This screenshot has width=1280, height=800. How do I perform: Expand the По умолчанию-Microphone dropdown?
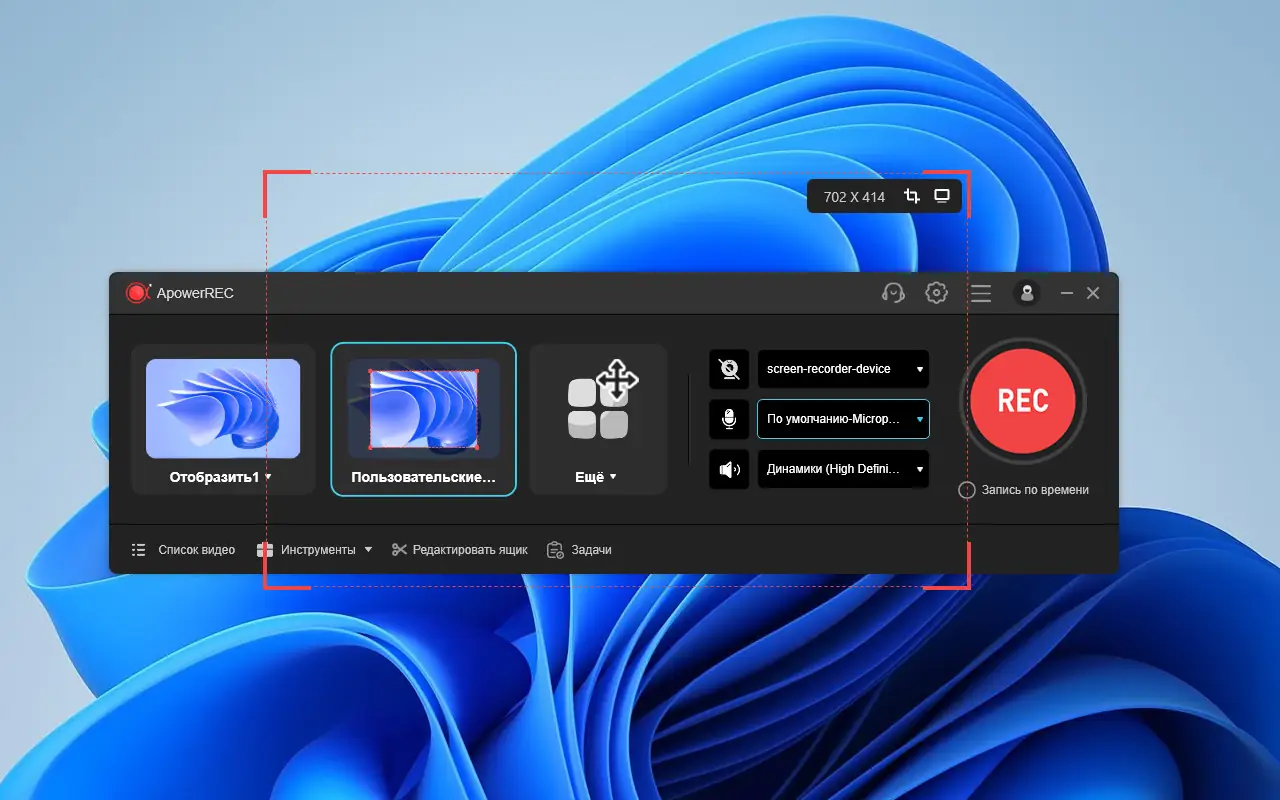point(843,419)
